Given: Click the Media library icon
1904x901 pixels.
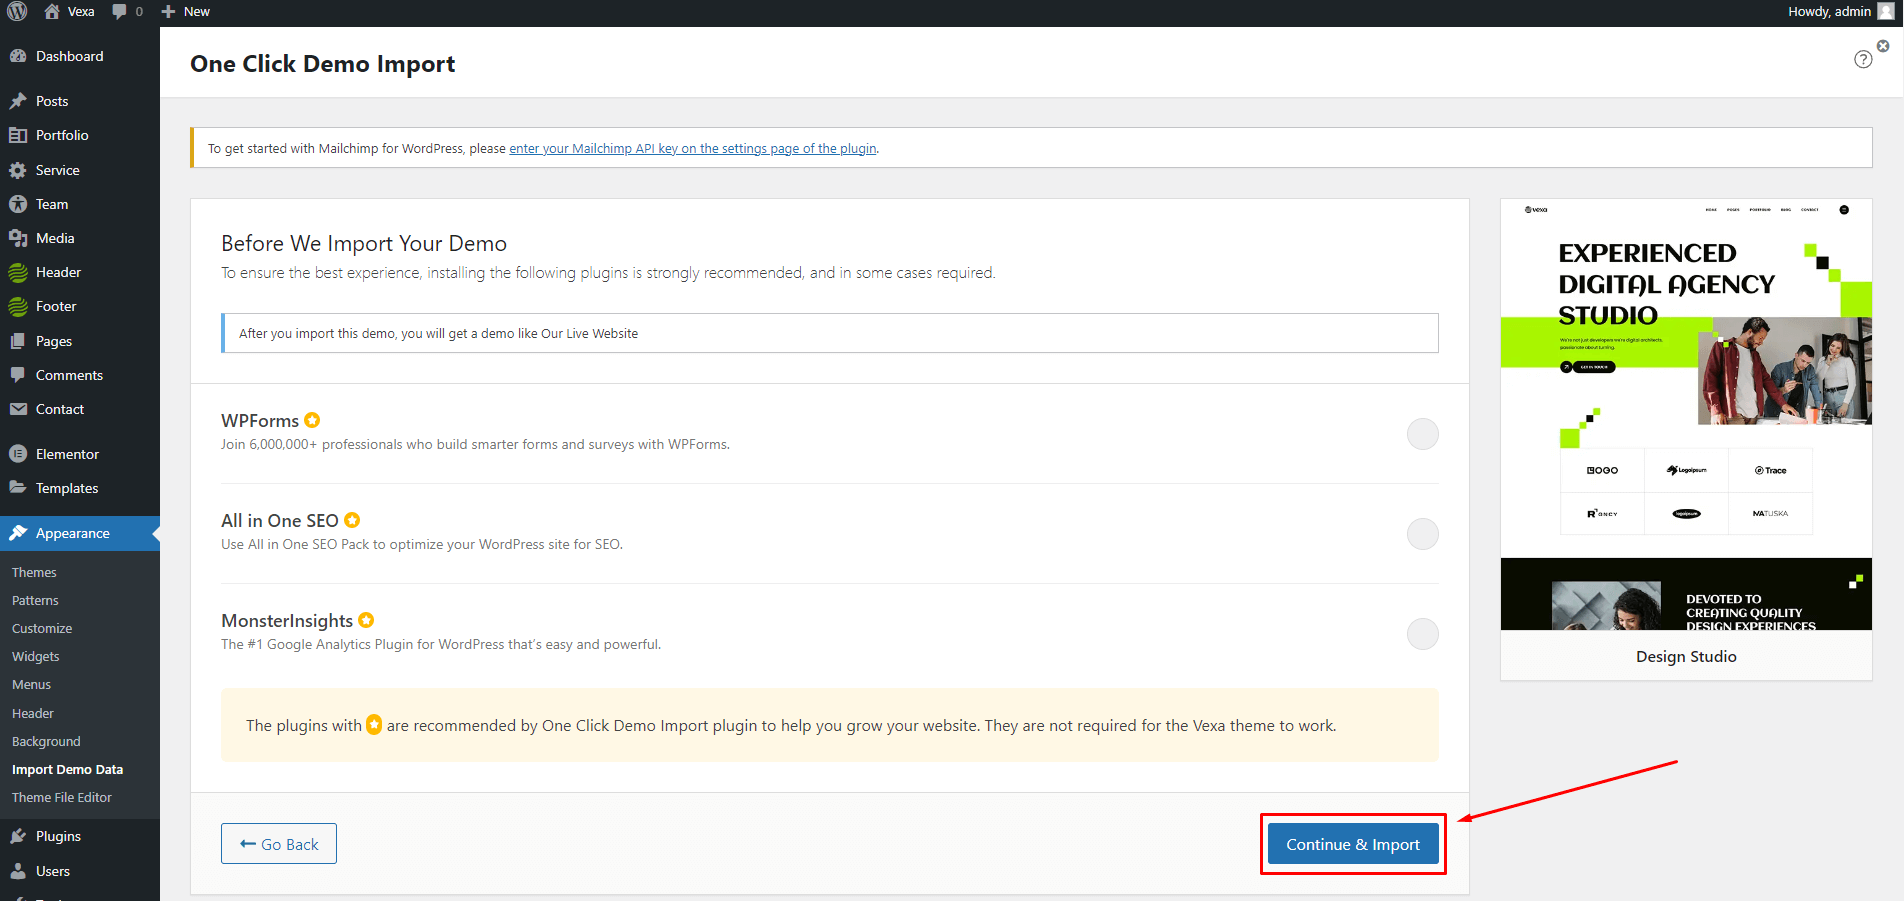Looking at the screenshot, I should point(18,238).
